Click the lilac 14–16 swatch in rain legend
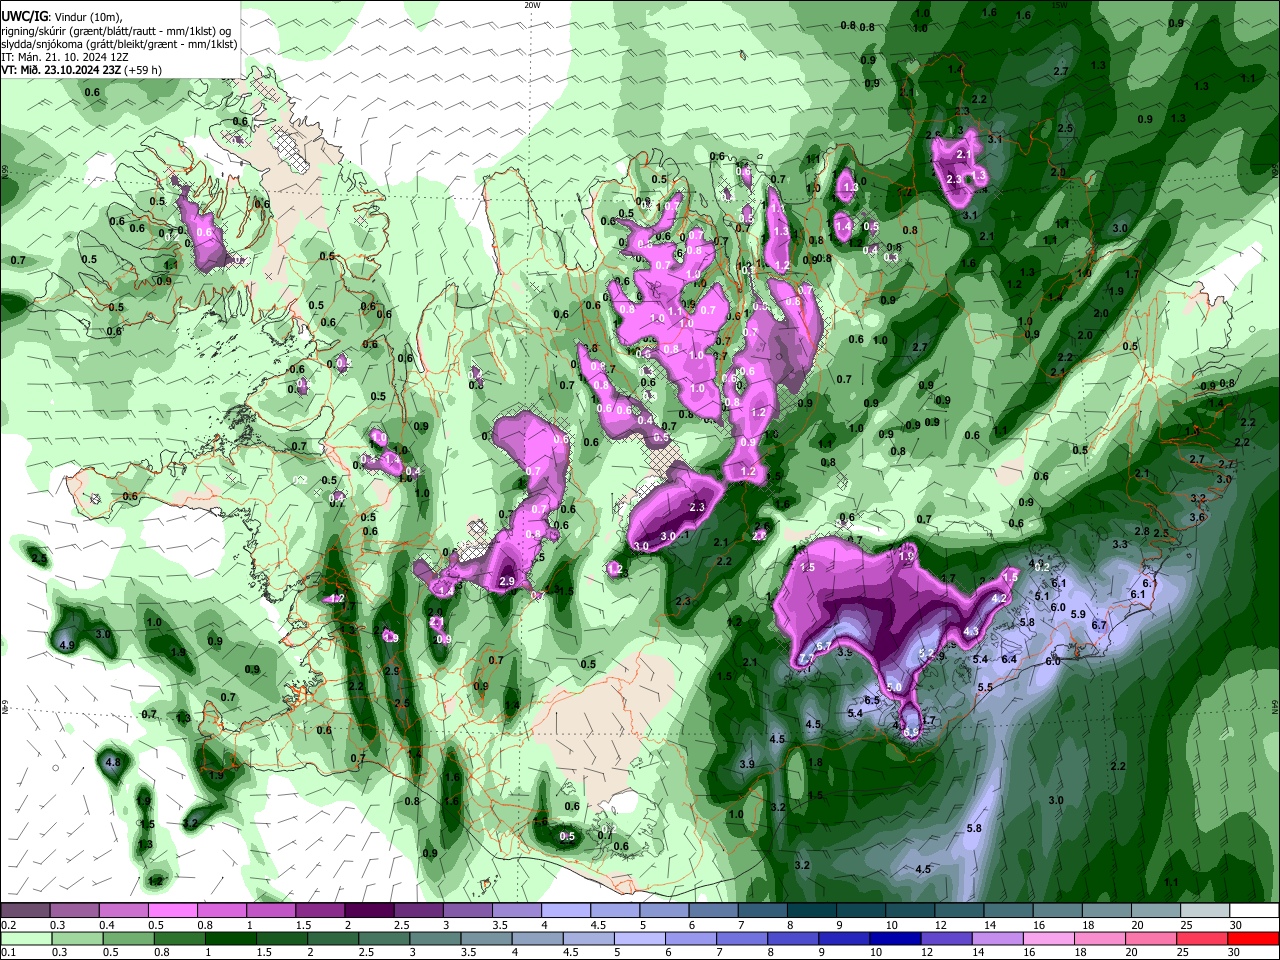The image size is (1280, 960). tap(997, 938)
